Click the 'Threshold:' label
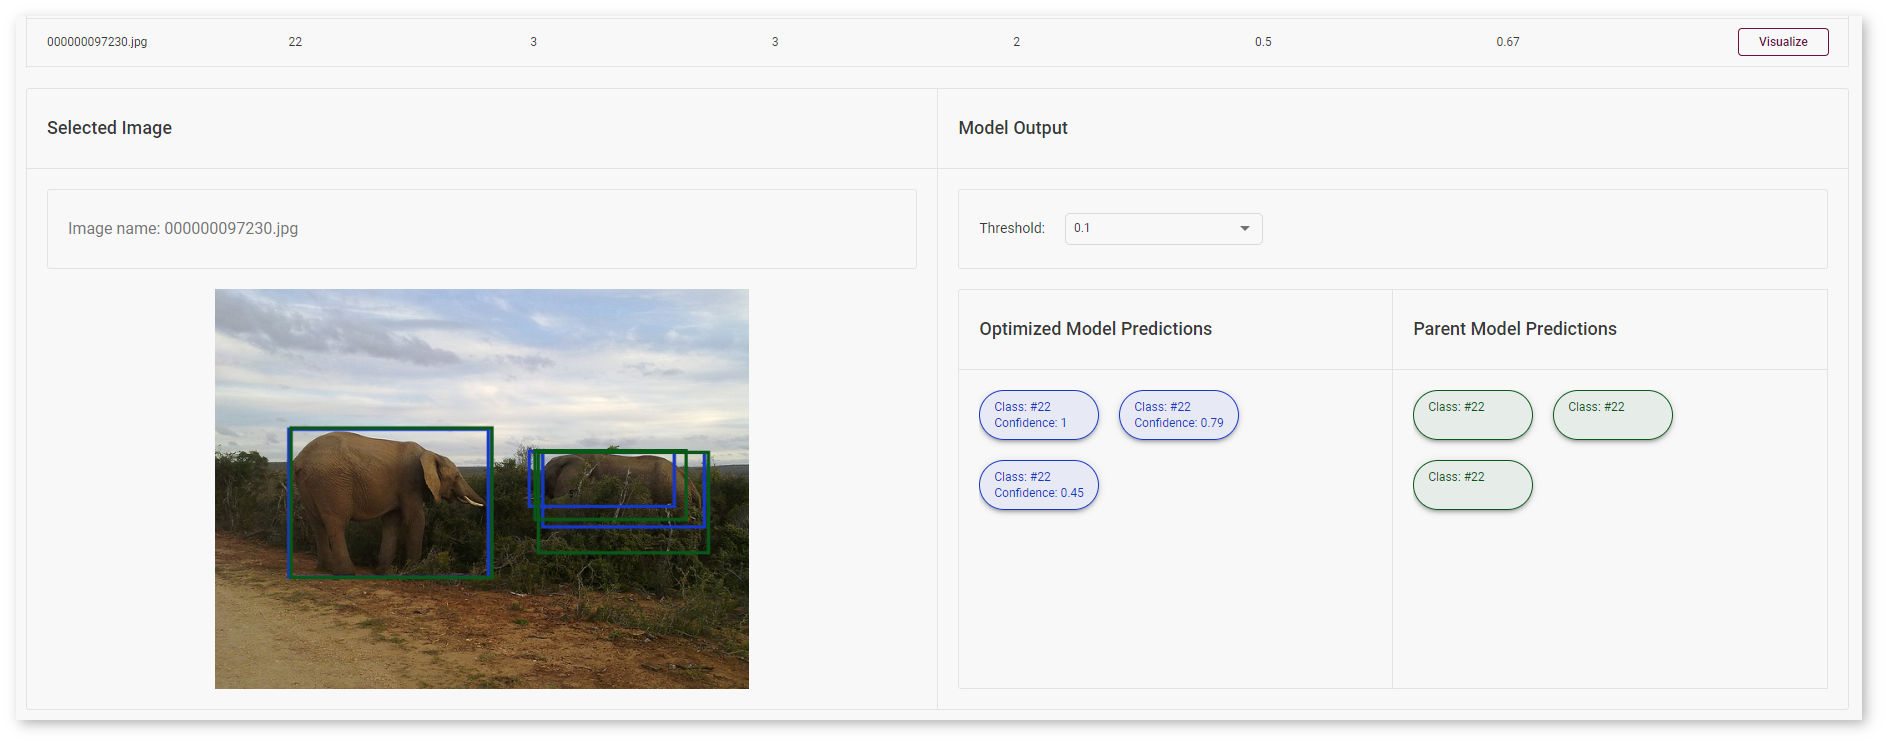The image size is (1886, 744). 1011,229
